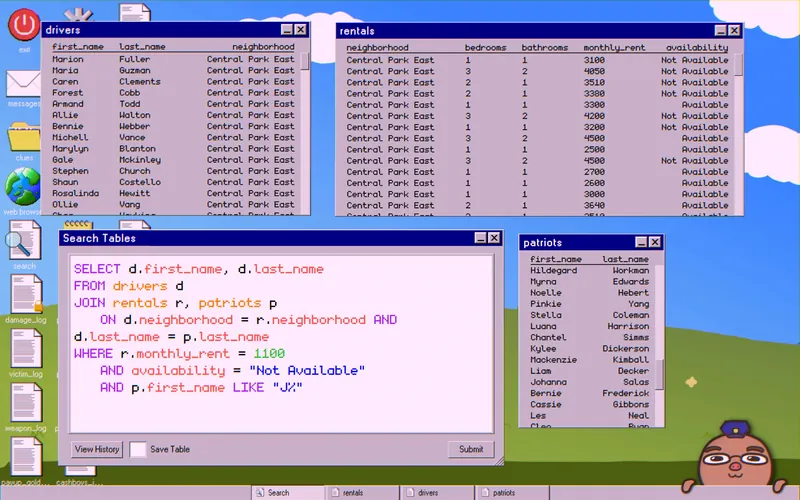The width and height of the screenshot is (800, 500).
Task: Minimize the drivers window
Action: click(x=287, y=30)
